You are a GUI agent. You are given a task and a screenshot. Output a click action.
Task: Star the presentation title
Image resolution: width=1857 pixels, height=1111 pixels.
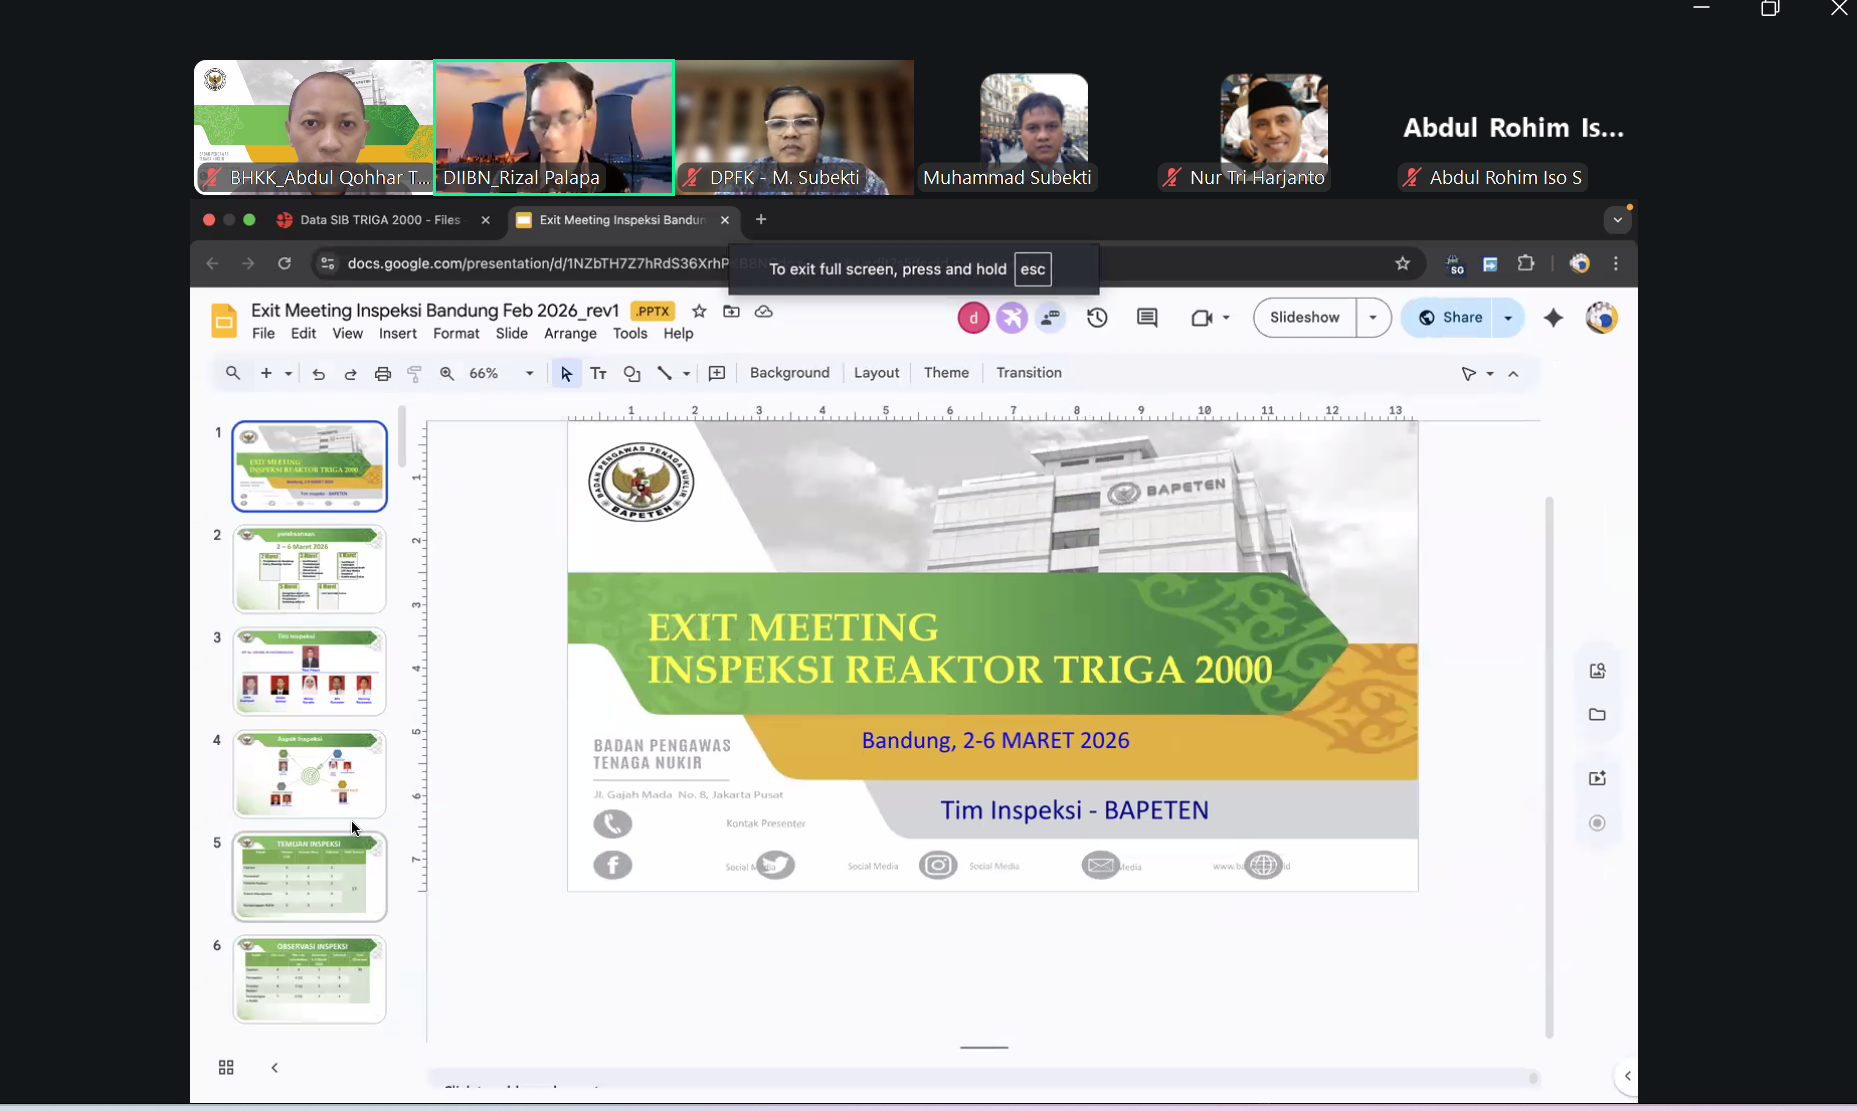(699, 312)
